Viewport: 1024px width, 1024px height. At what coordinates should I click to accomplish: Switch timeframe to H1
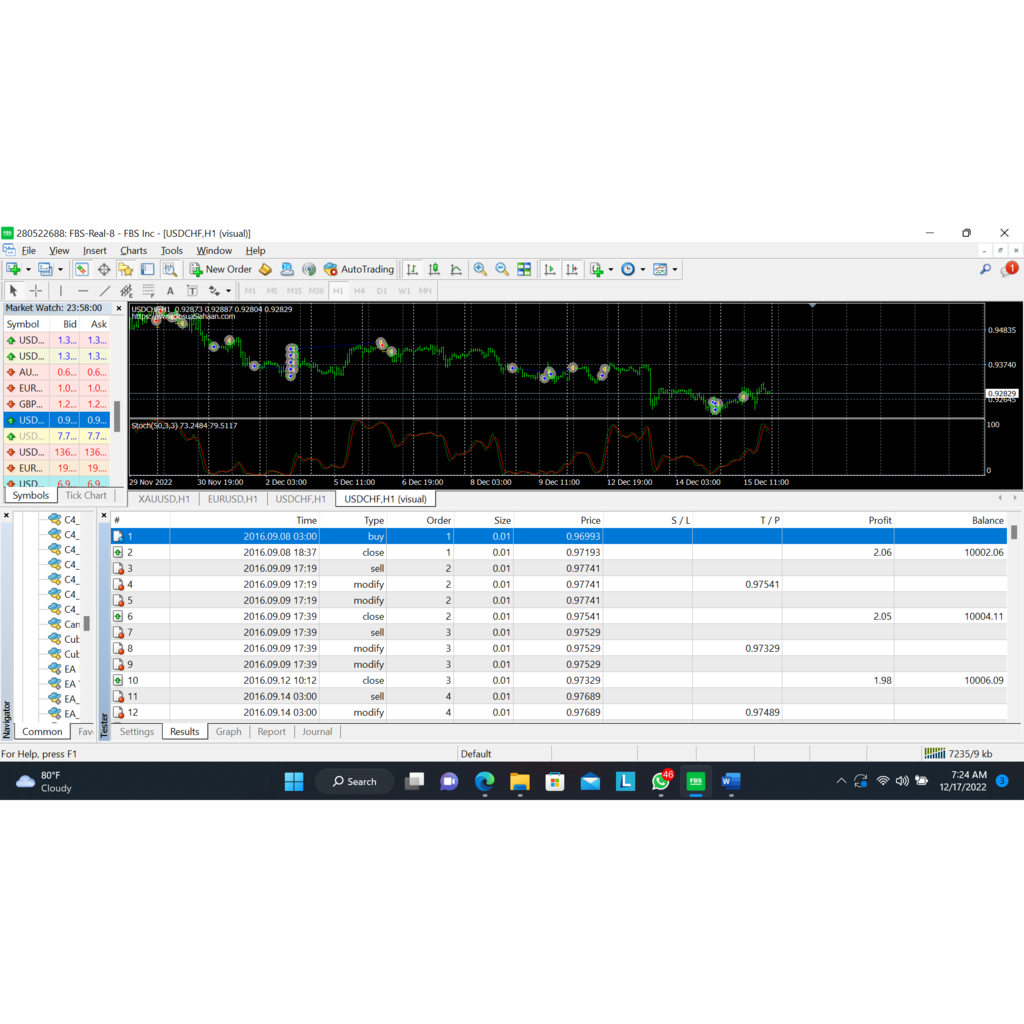(338, 291)
